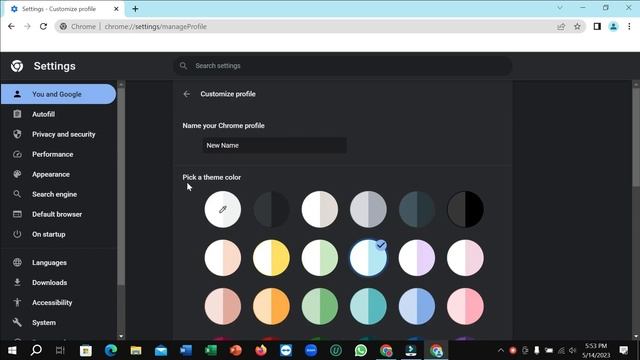The height and width of the screenshot is (360, 640).
Task: Close the Settings - Customize profile tab
Action: 116,9
